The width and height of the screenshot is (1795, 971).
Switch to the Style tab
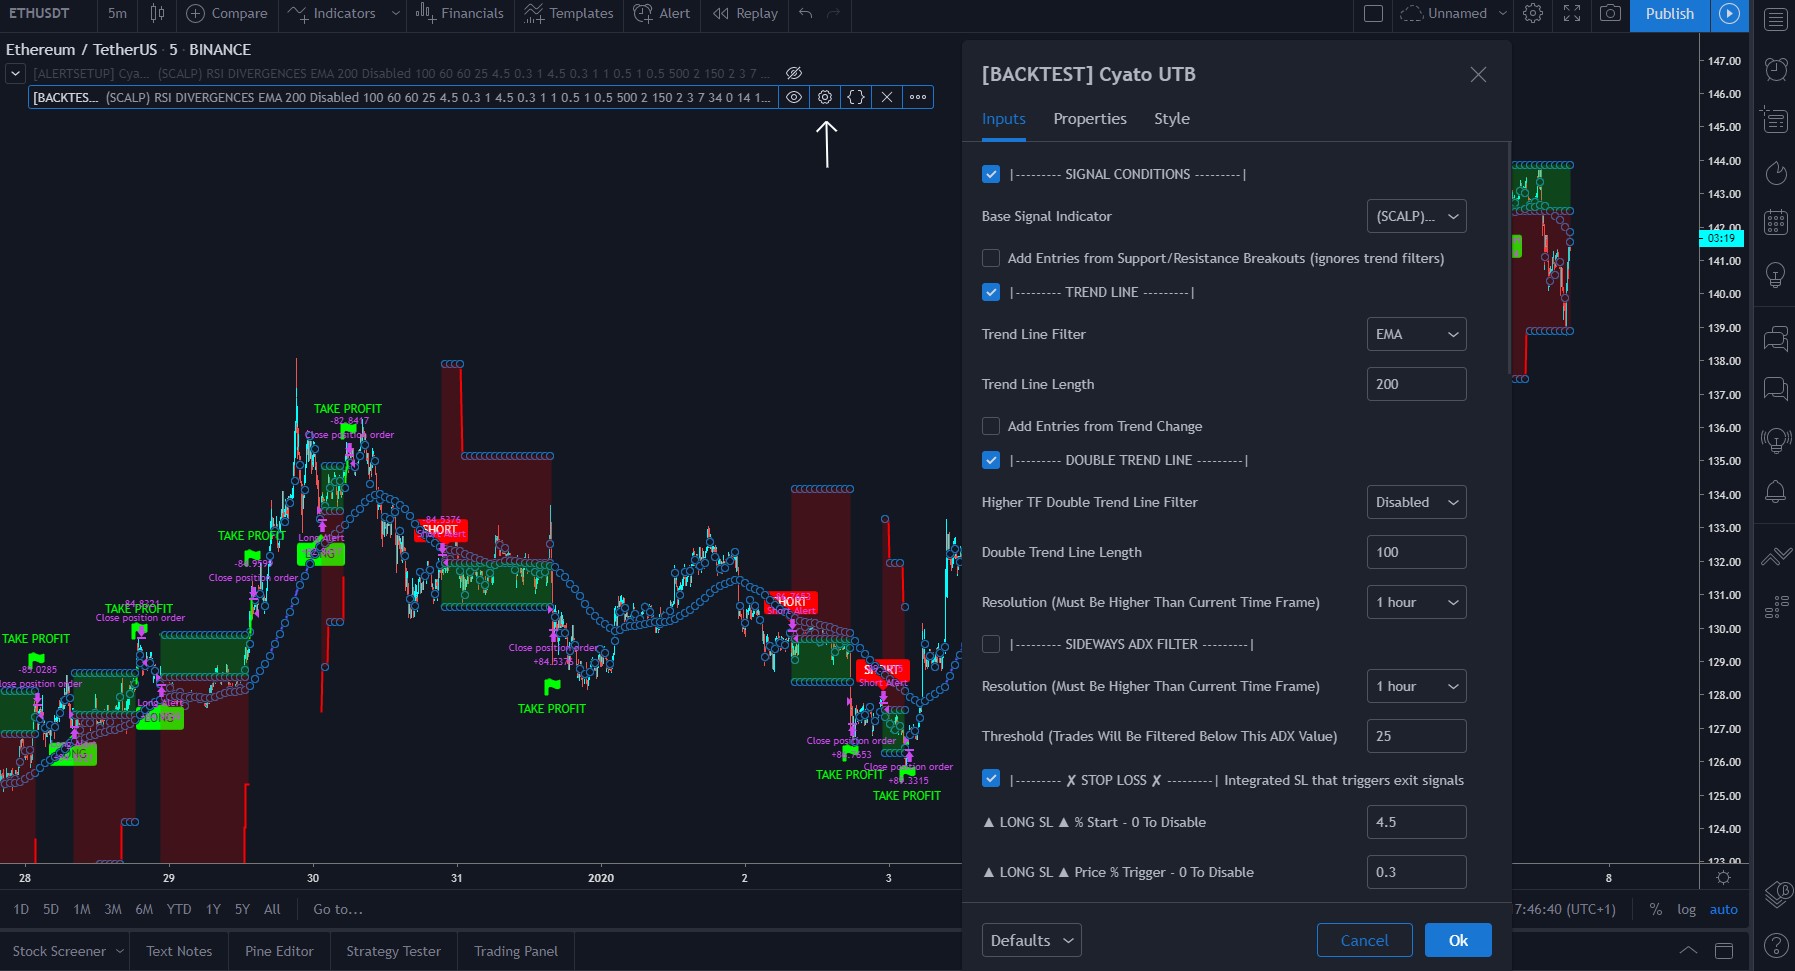1172,118
